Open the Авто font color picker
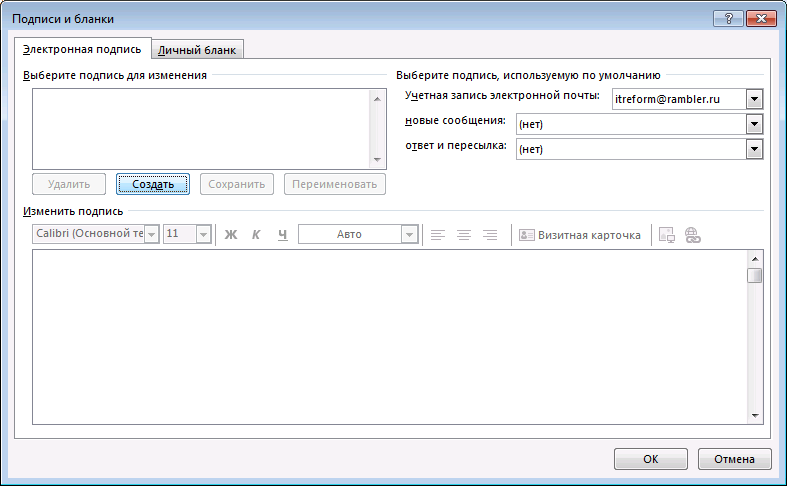The image size is (787, 486). click(x=410, y=234)
